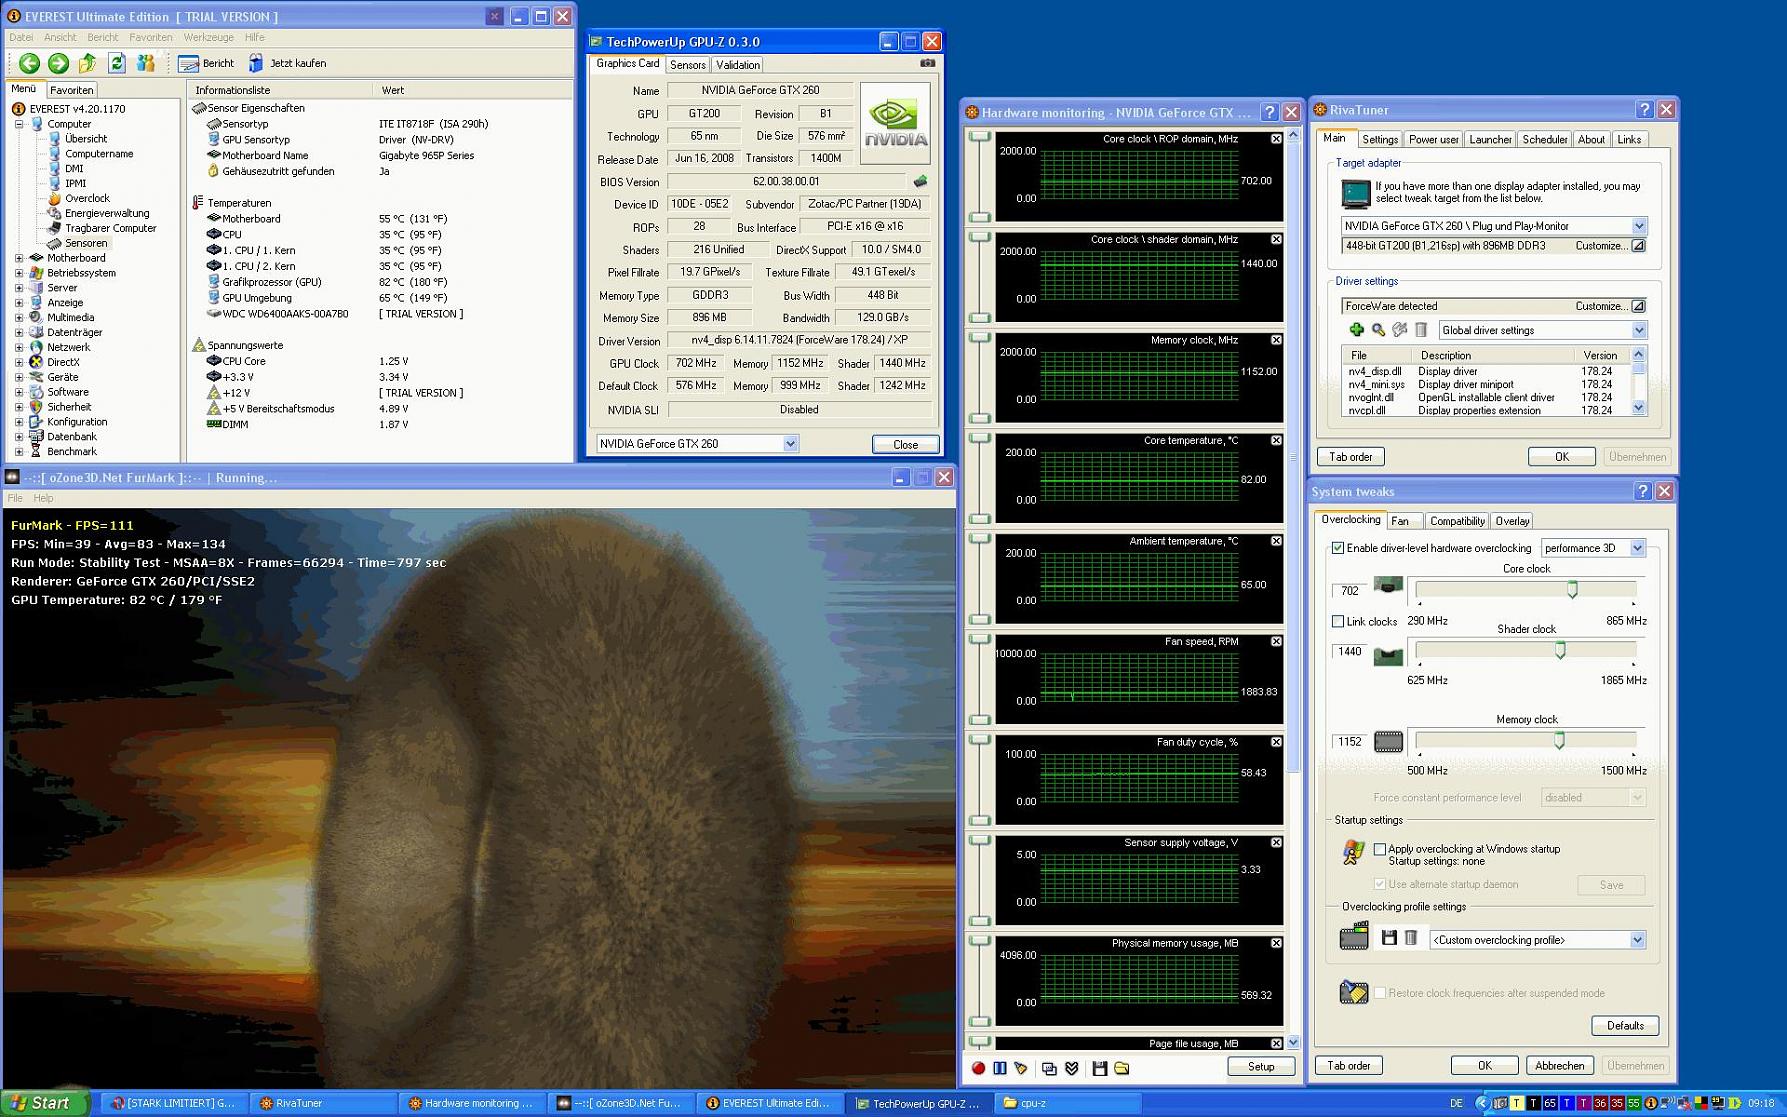
Task: Check the Link clocks option
Action: 1338,621
